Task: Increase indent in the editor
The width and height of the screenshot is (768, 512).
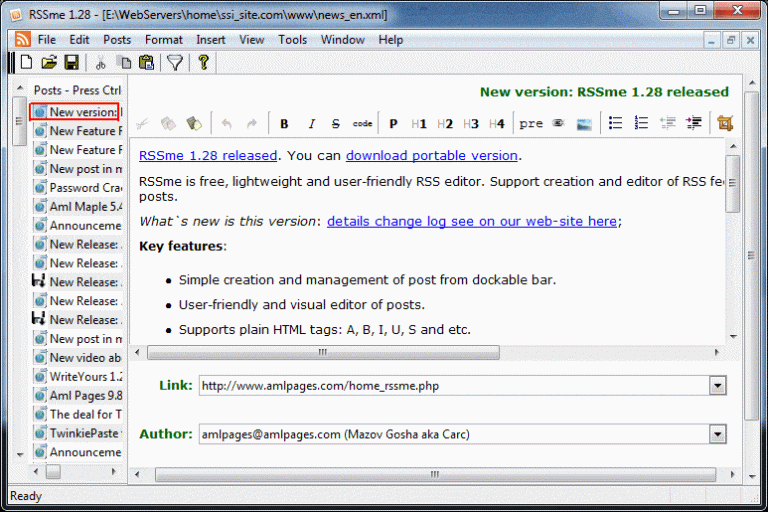Action: [694, 123]
